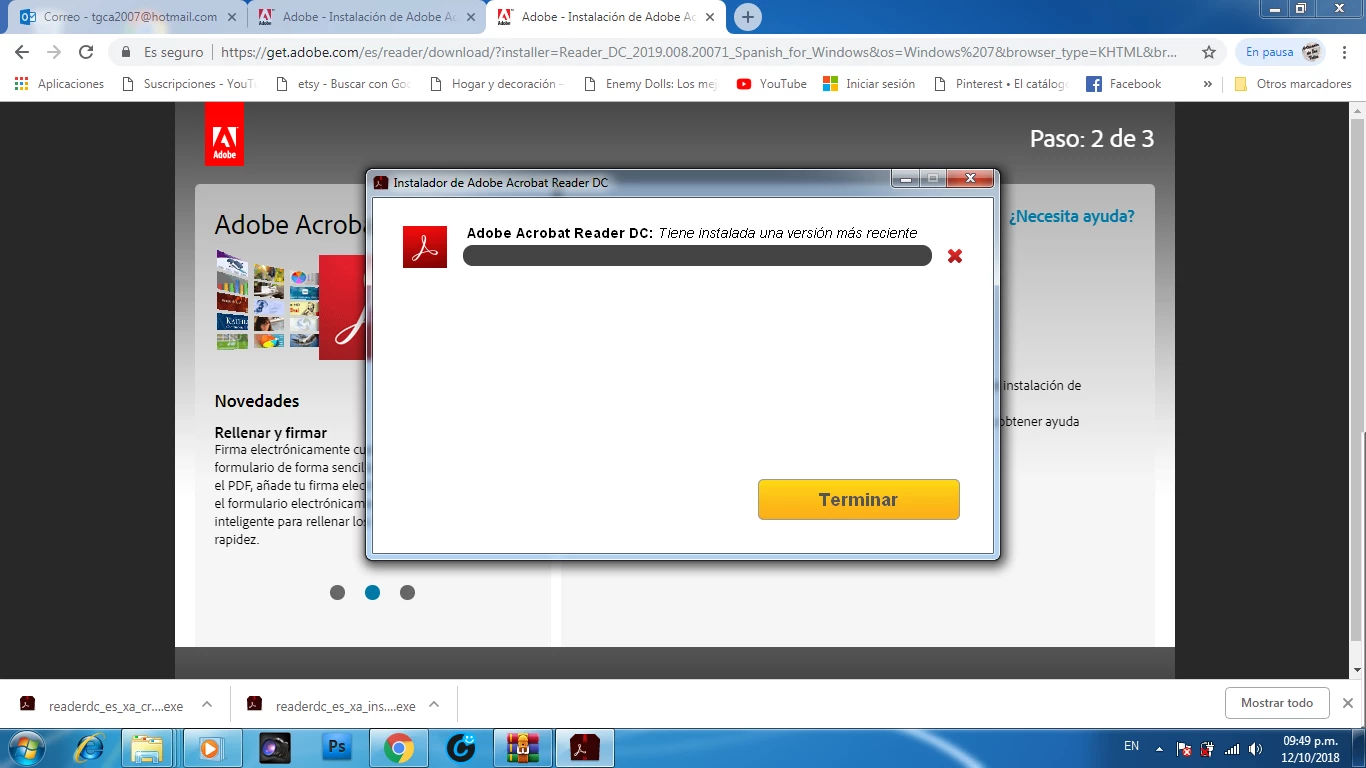Open the readerdc_es_xa_cr exe download
1366x768 pixels.
102,706
